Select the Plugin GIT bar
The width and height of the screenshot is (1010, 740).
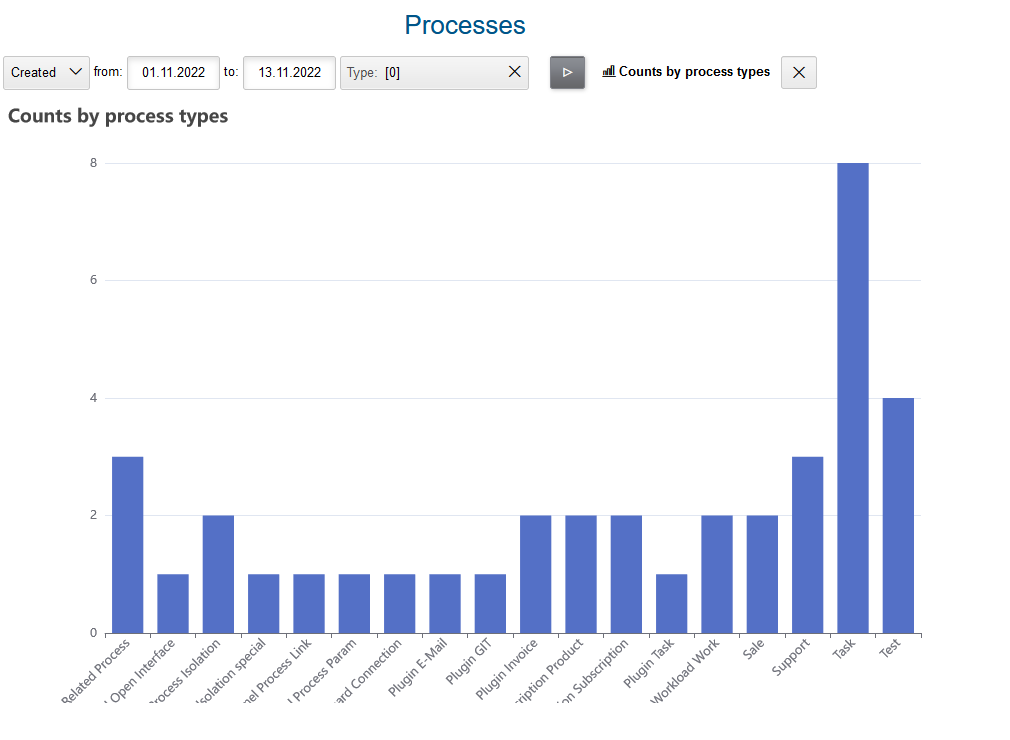490,603
